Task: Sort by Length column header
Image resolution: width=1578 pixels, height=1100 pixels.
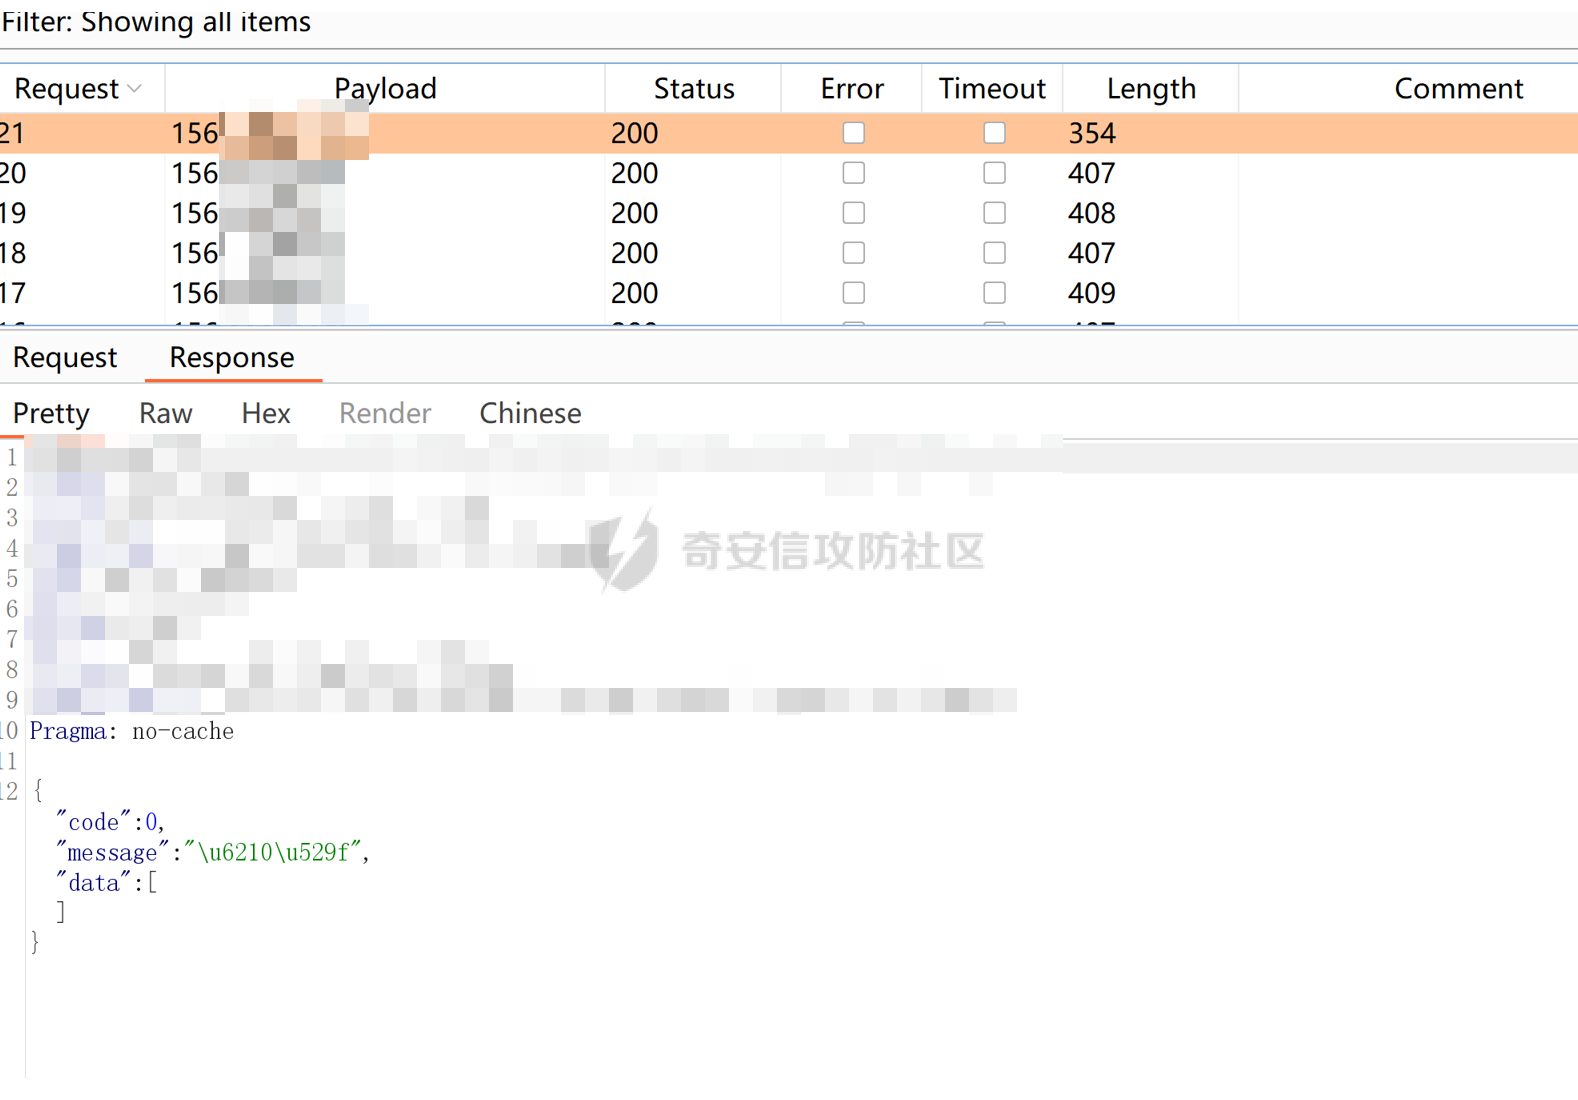Action: [1150, 89]
